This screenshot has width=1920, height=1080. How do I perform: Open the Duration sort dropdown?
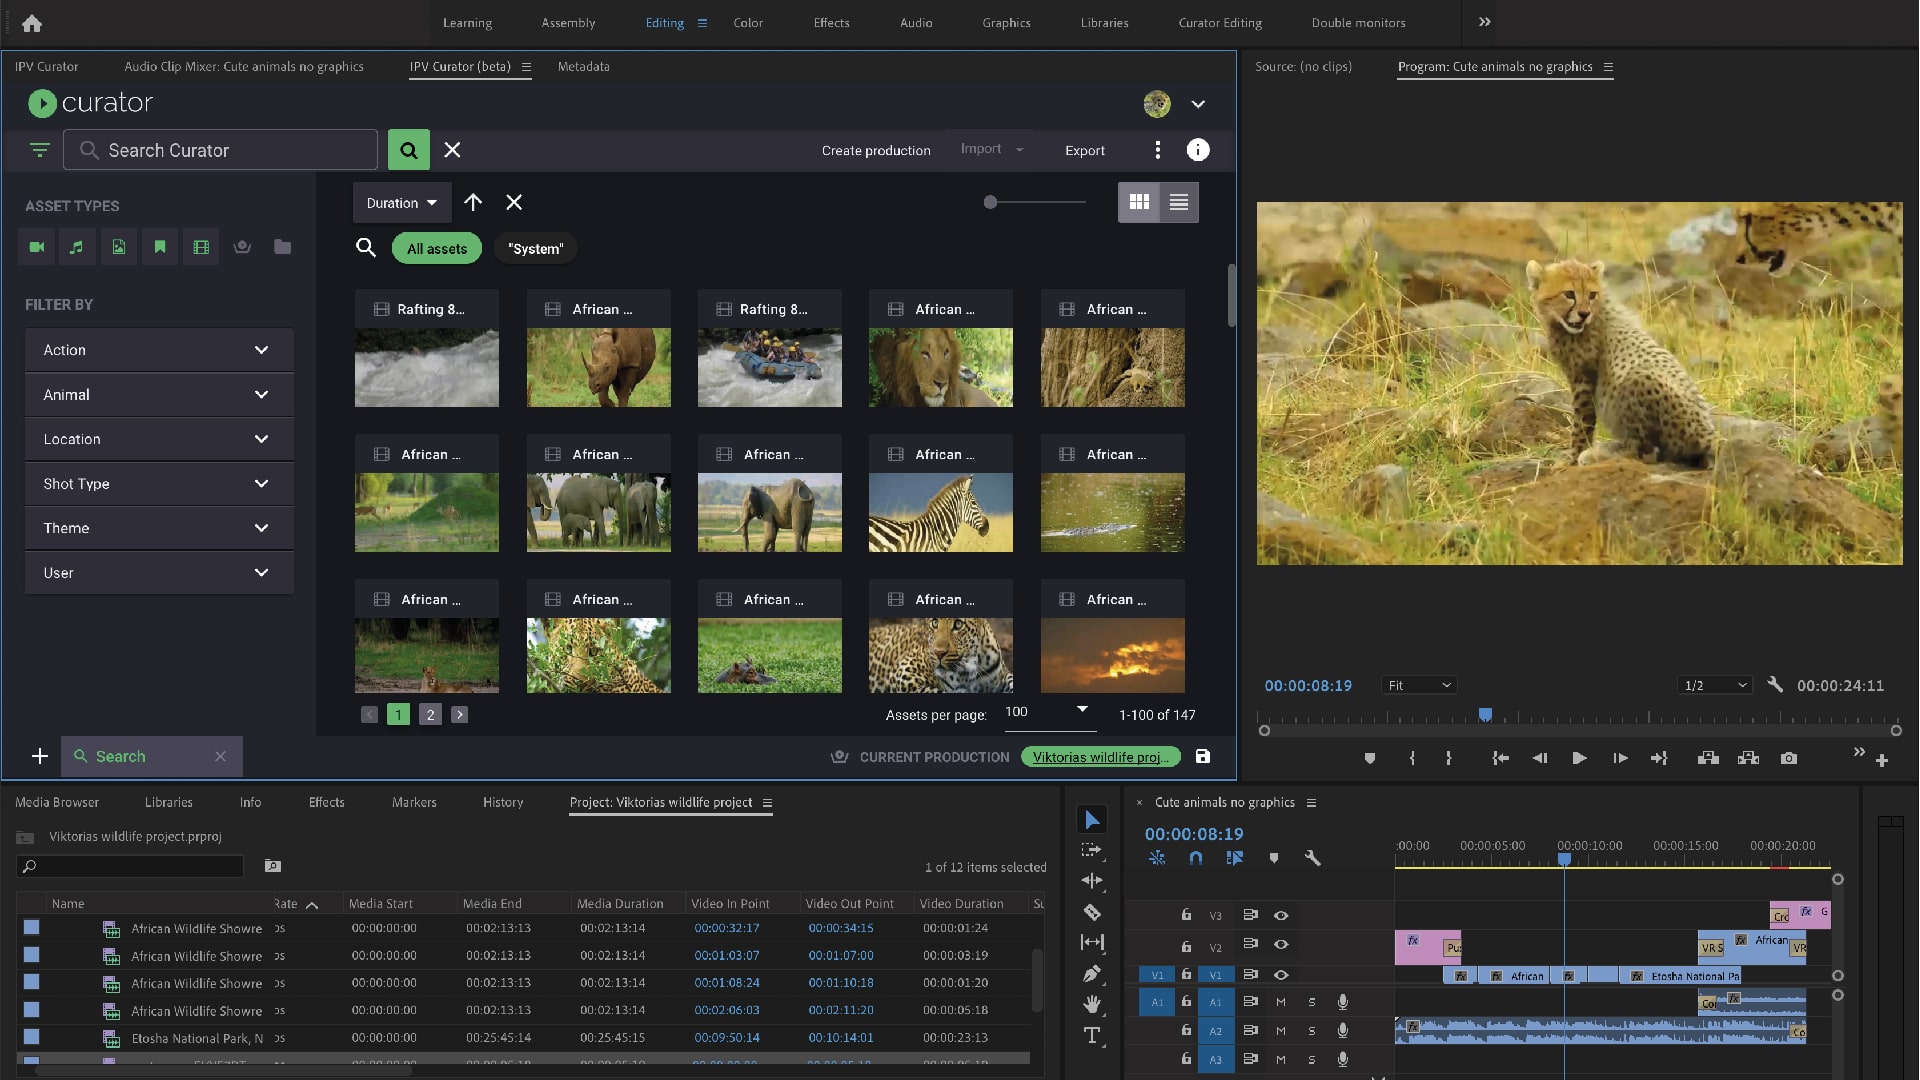point(400,203)
